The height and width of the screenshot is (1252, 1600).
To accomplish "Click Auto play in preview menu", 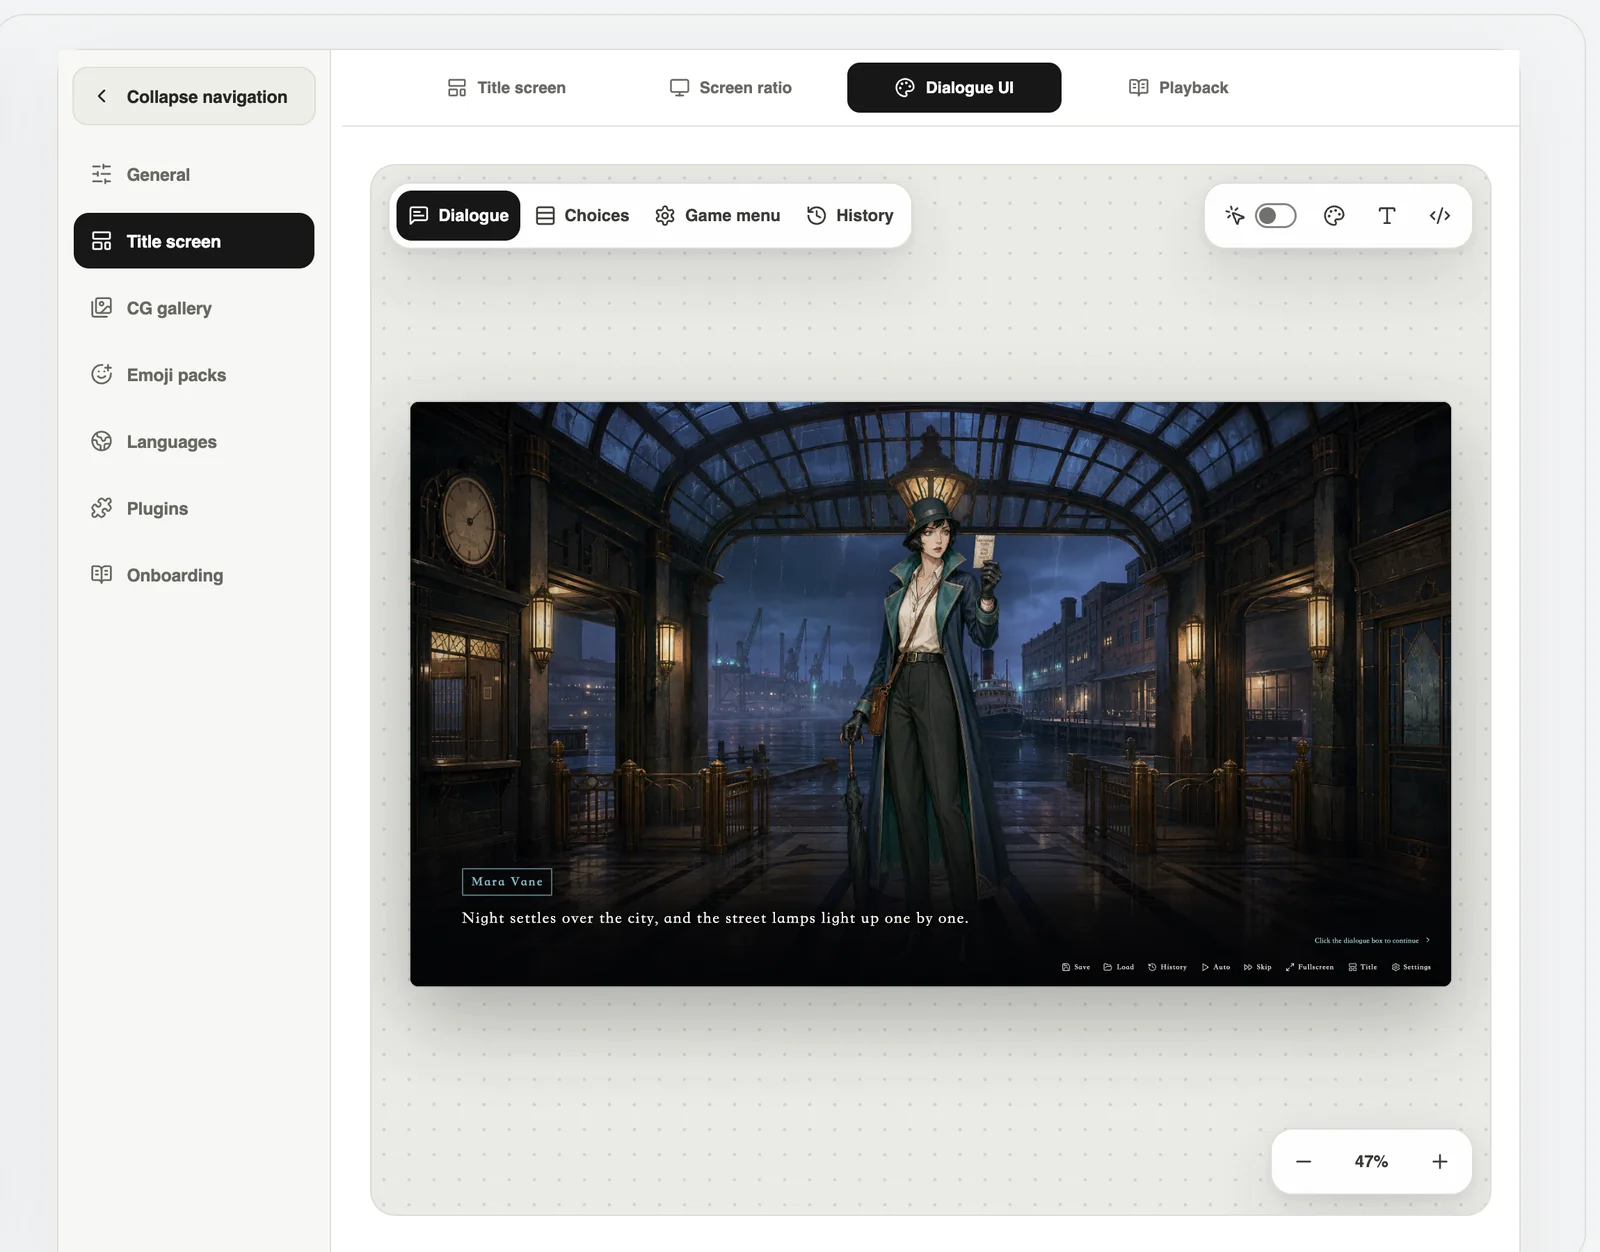I will (1216, 967).
